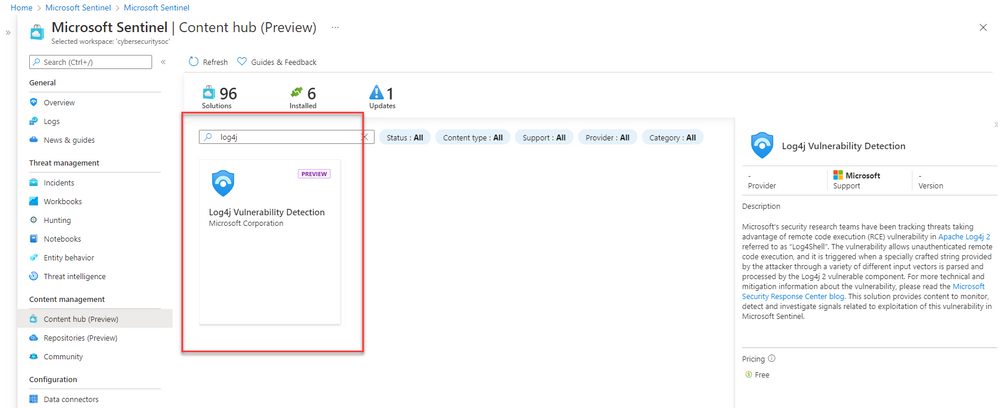
Task: Click the News & guides cloud icon
Action: (x=34, y=140)
